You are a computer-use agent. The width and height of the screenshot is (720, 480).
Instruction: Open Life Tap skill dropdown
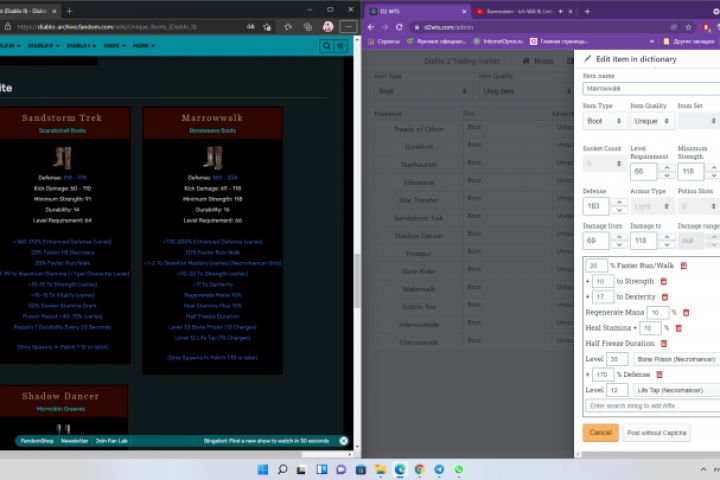pos(677,390)
